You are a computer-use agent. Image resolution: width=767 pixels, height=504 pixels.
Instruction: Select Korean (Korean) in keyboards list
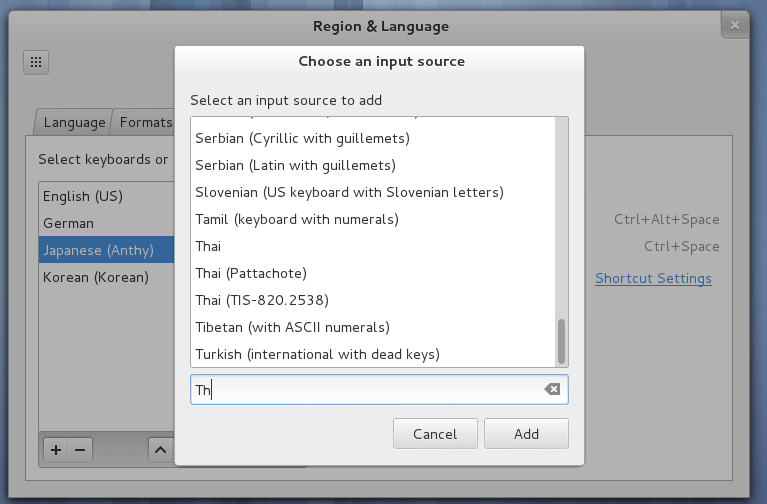(107, 277)
